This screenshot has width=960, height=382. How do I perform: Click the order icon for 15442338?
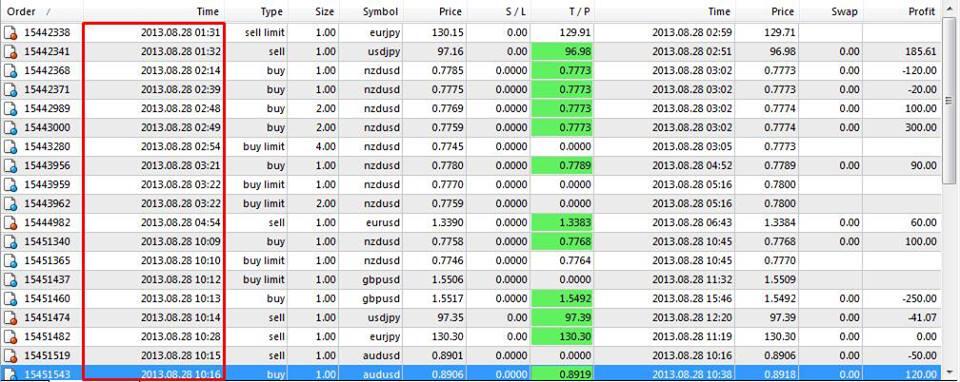click(x=10, y=32)
